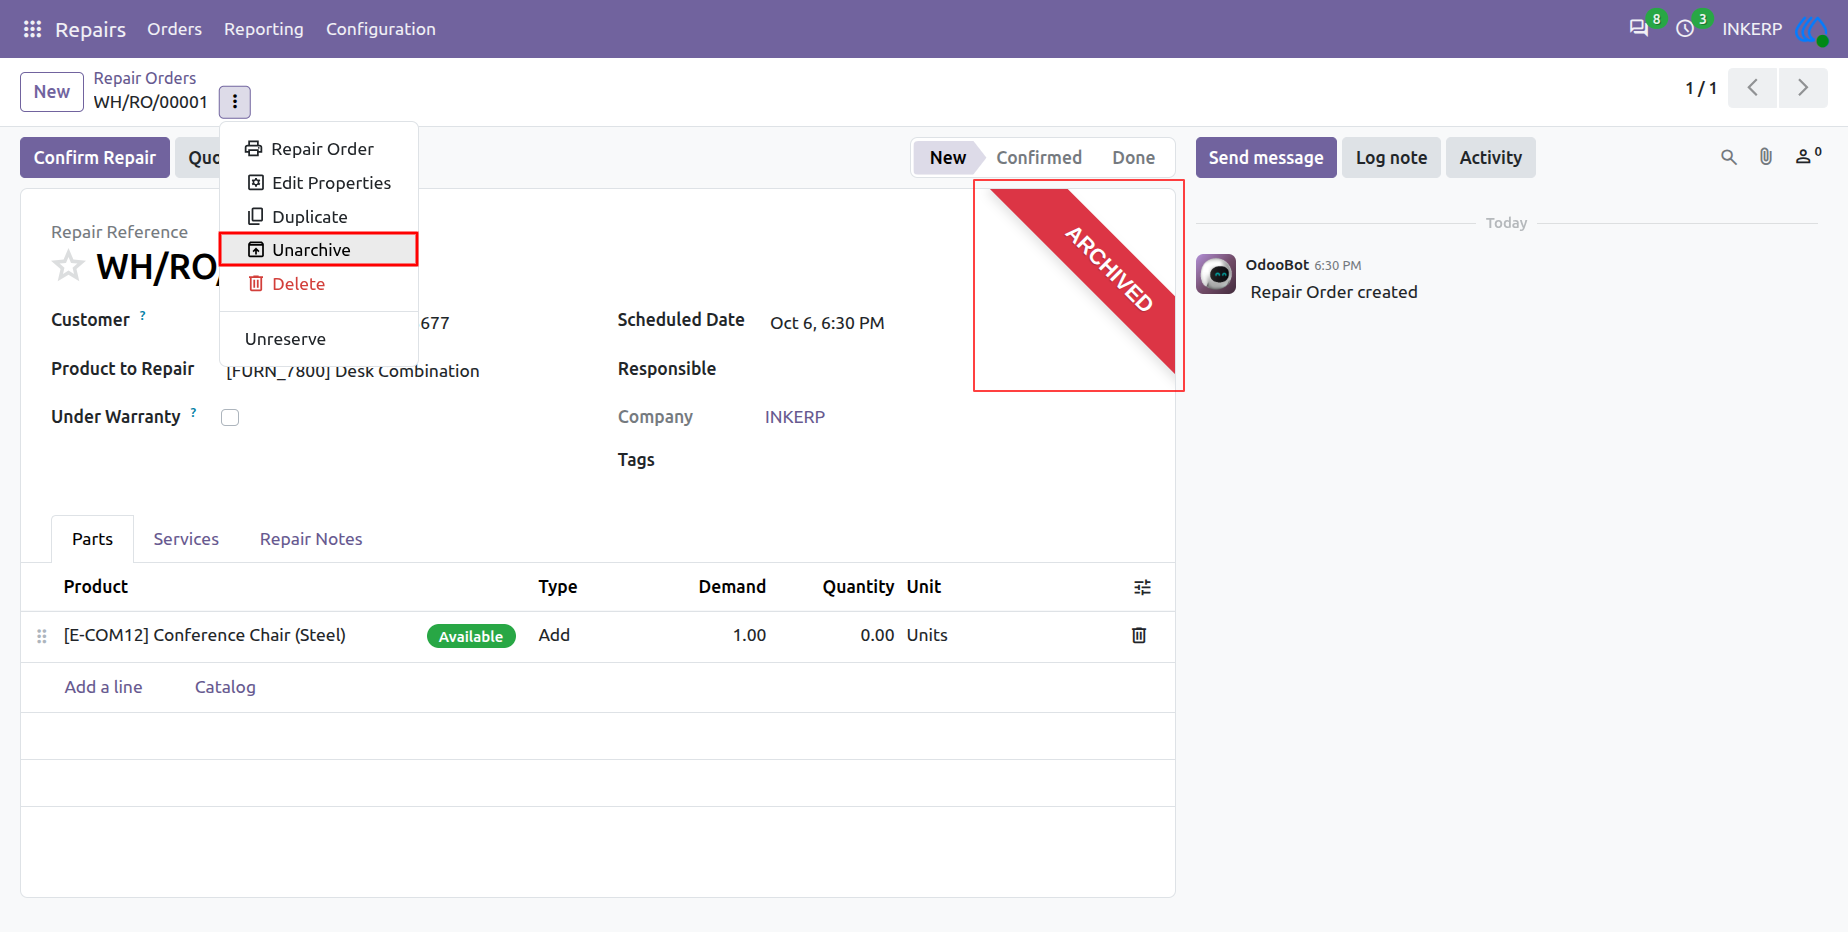Click the chatter search magnifier icon
The height and width of the screenshot is (932, 1848).
point(1728,157)
